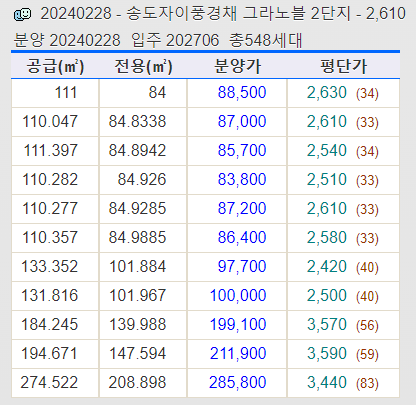The height and width of the screenshot is (405, 416).
Task: Click unit price 2,580 (33)
Action: click(343, 238)
